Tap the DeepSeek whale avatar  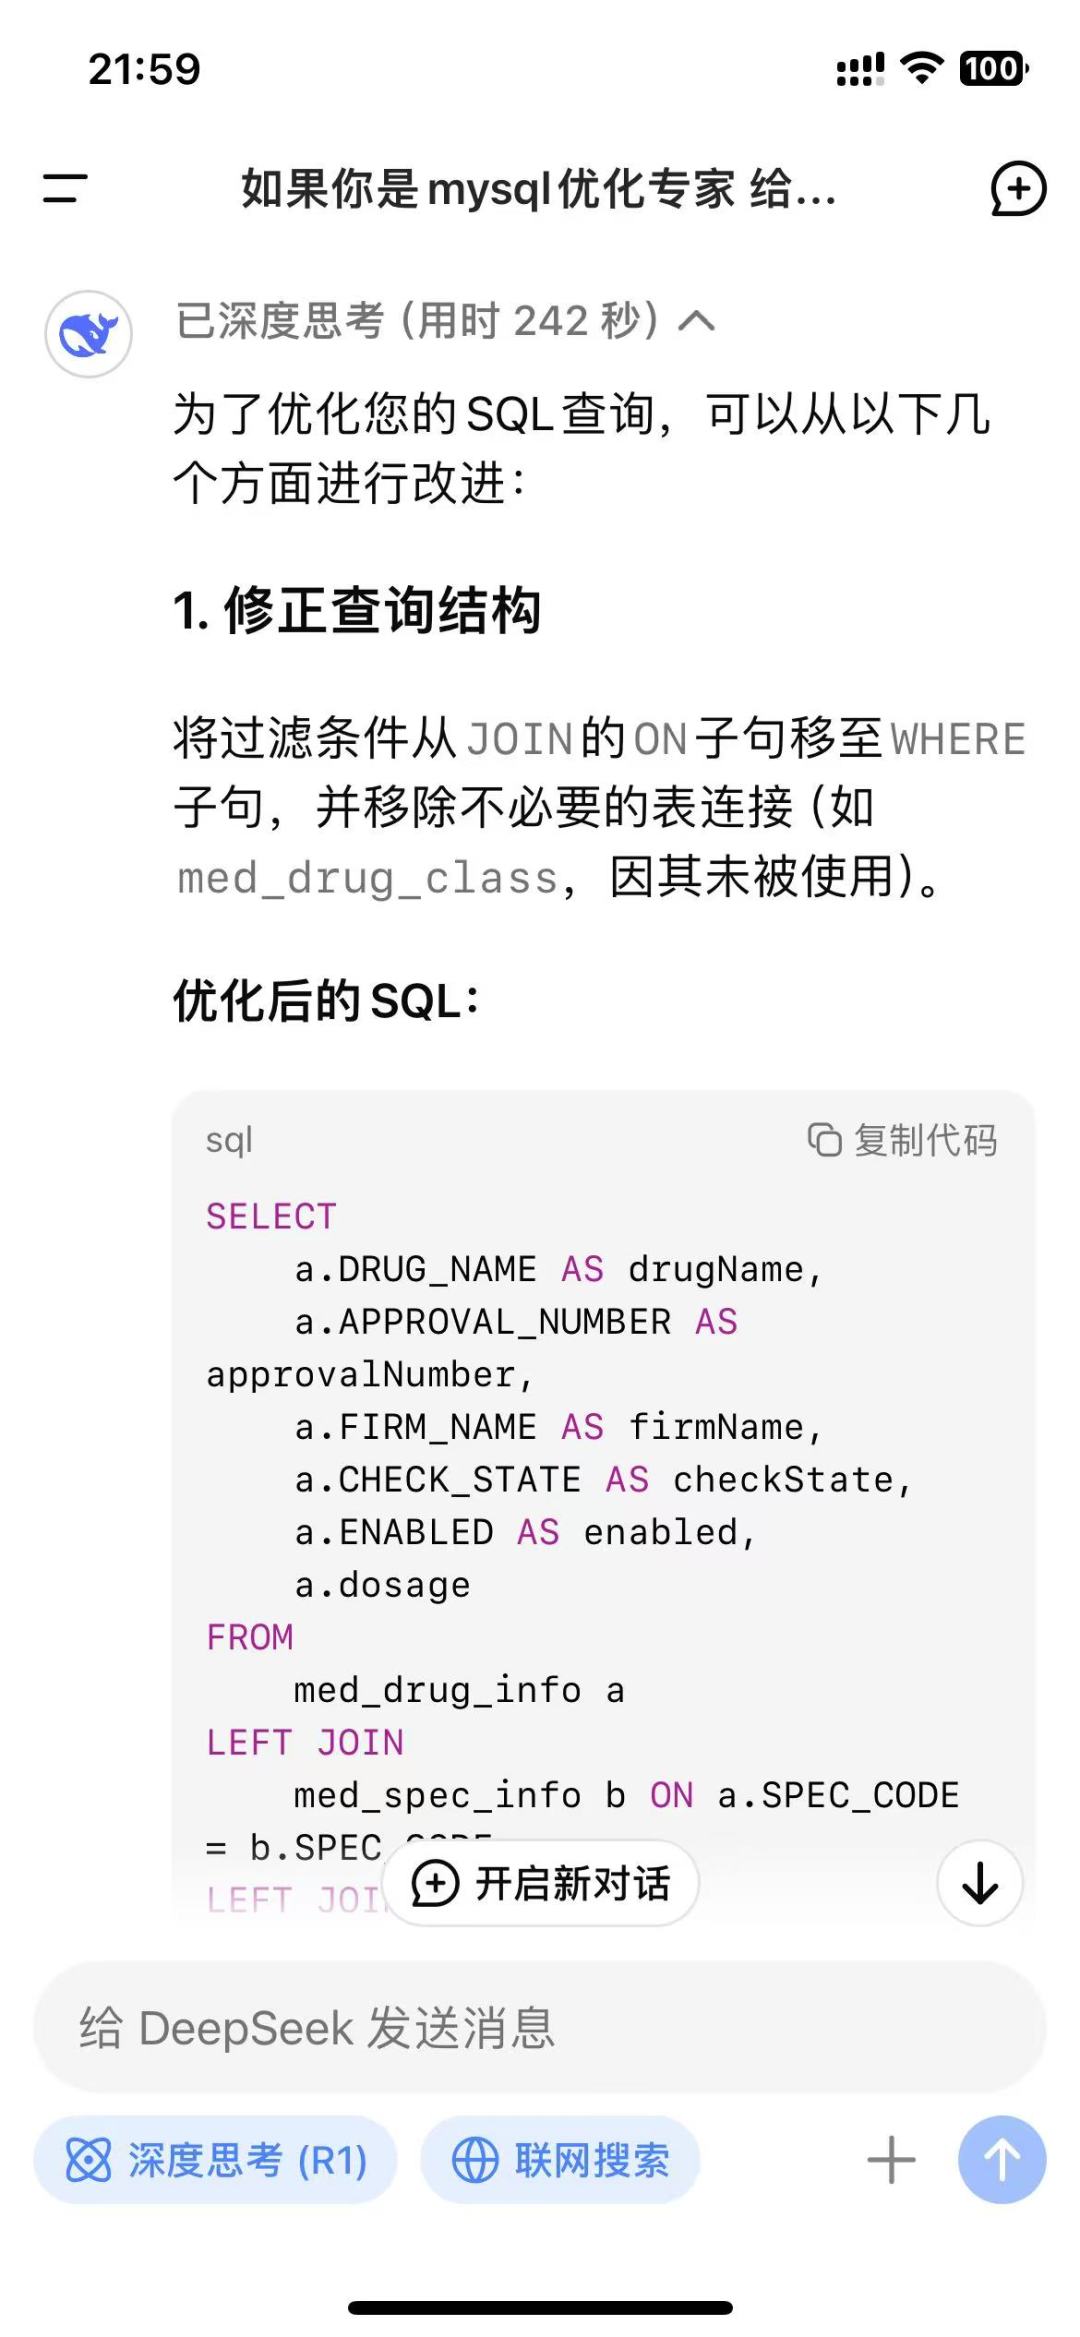[x=89, y=334]
